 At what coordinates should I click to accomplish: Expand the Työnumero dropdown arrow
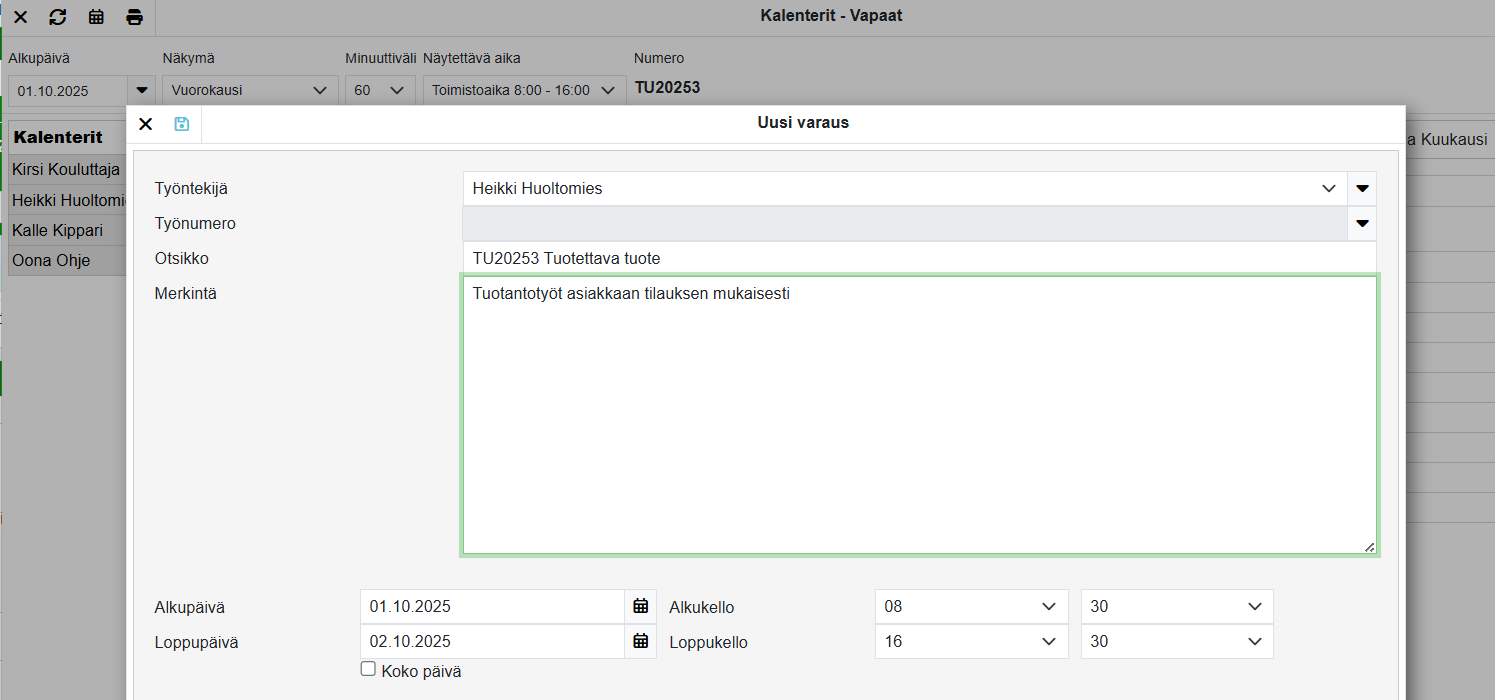pyautogui.click(x=1361, y=224)
